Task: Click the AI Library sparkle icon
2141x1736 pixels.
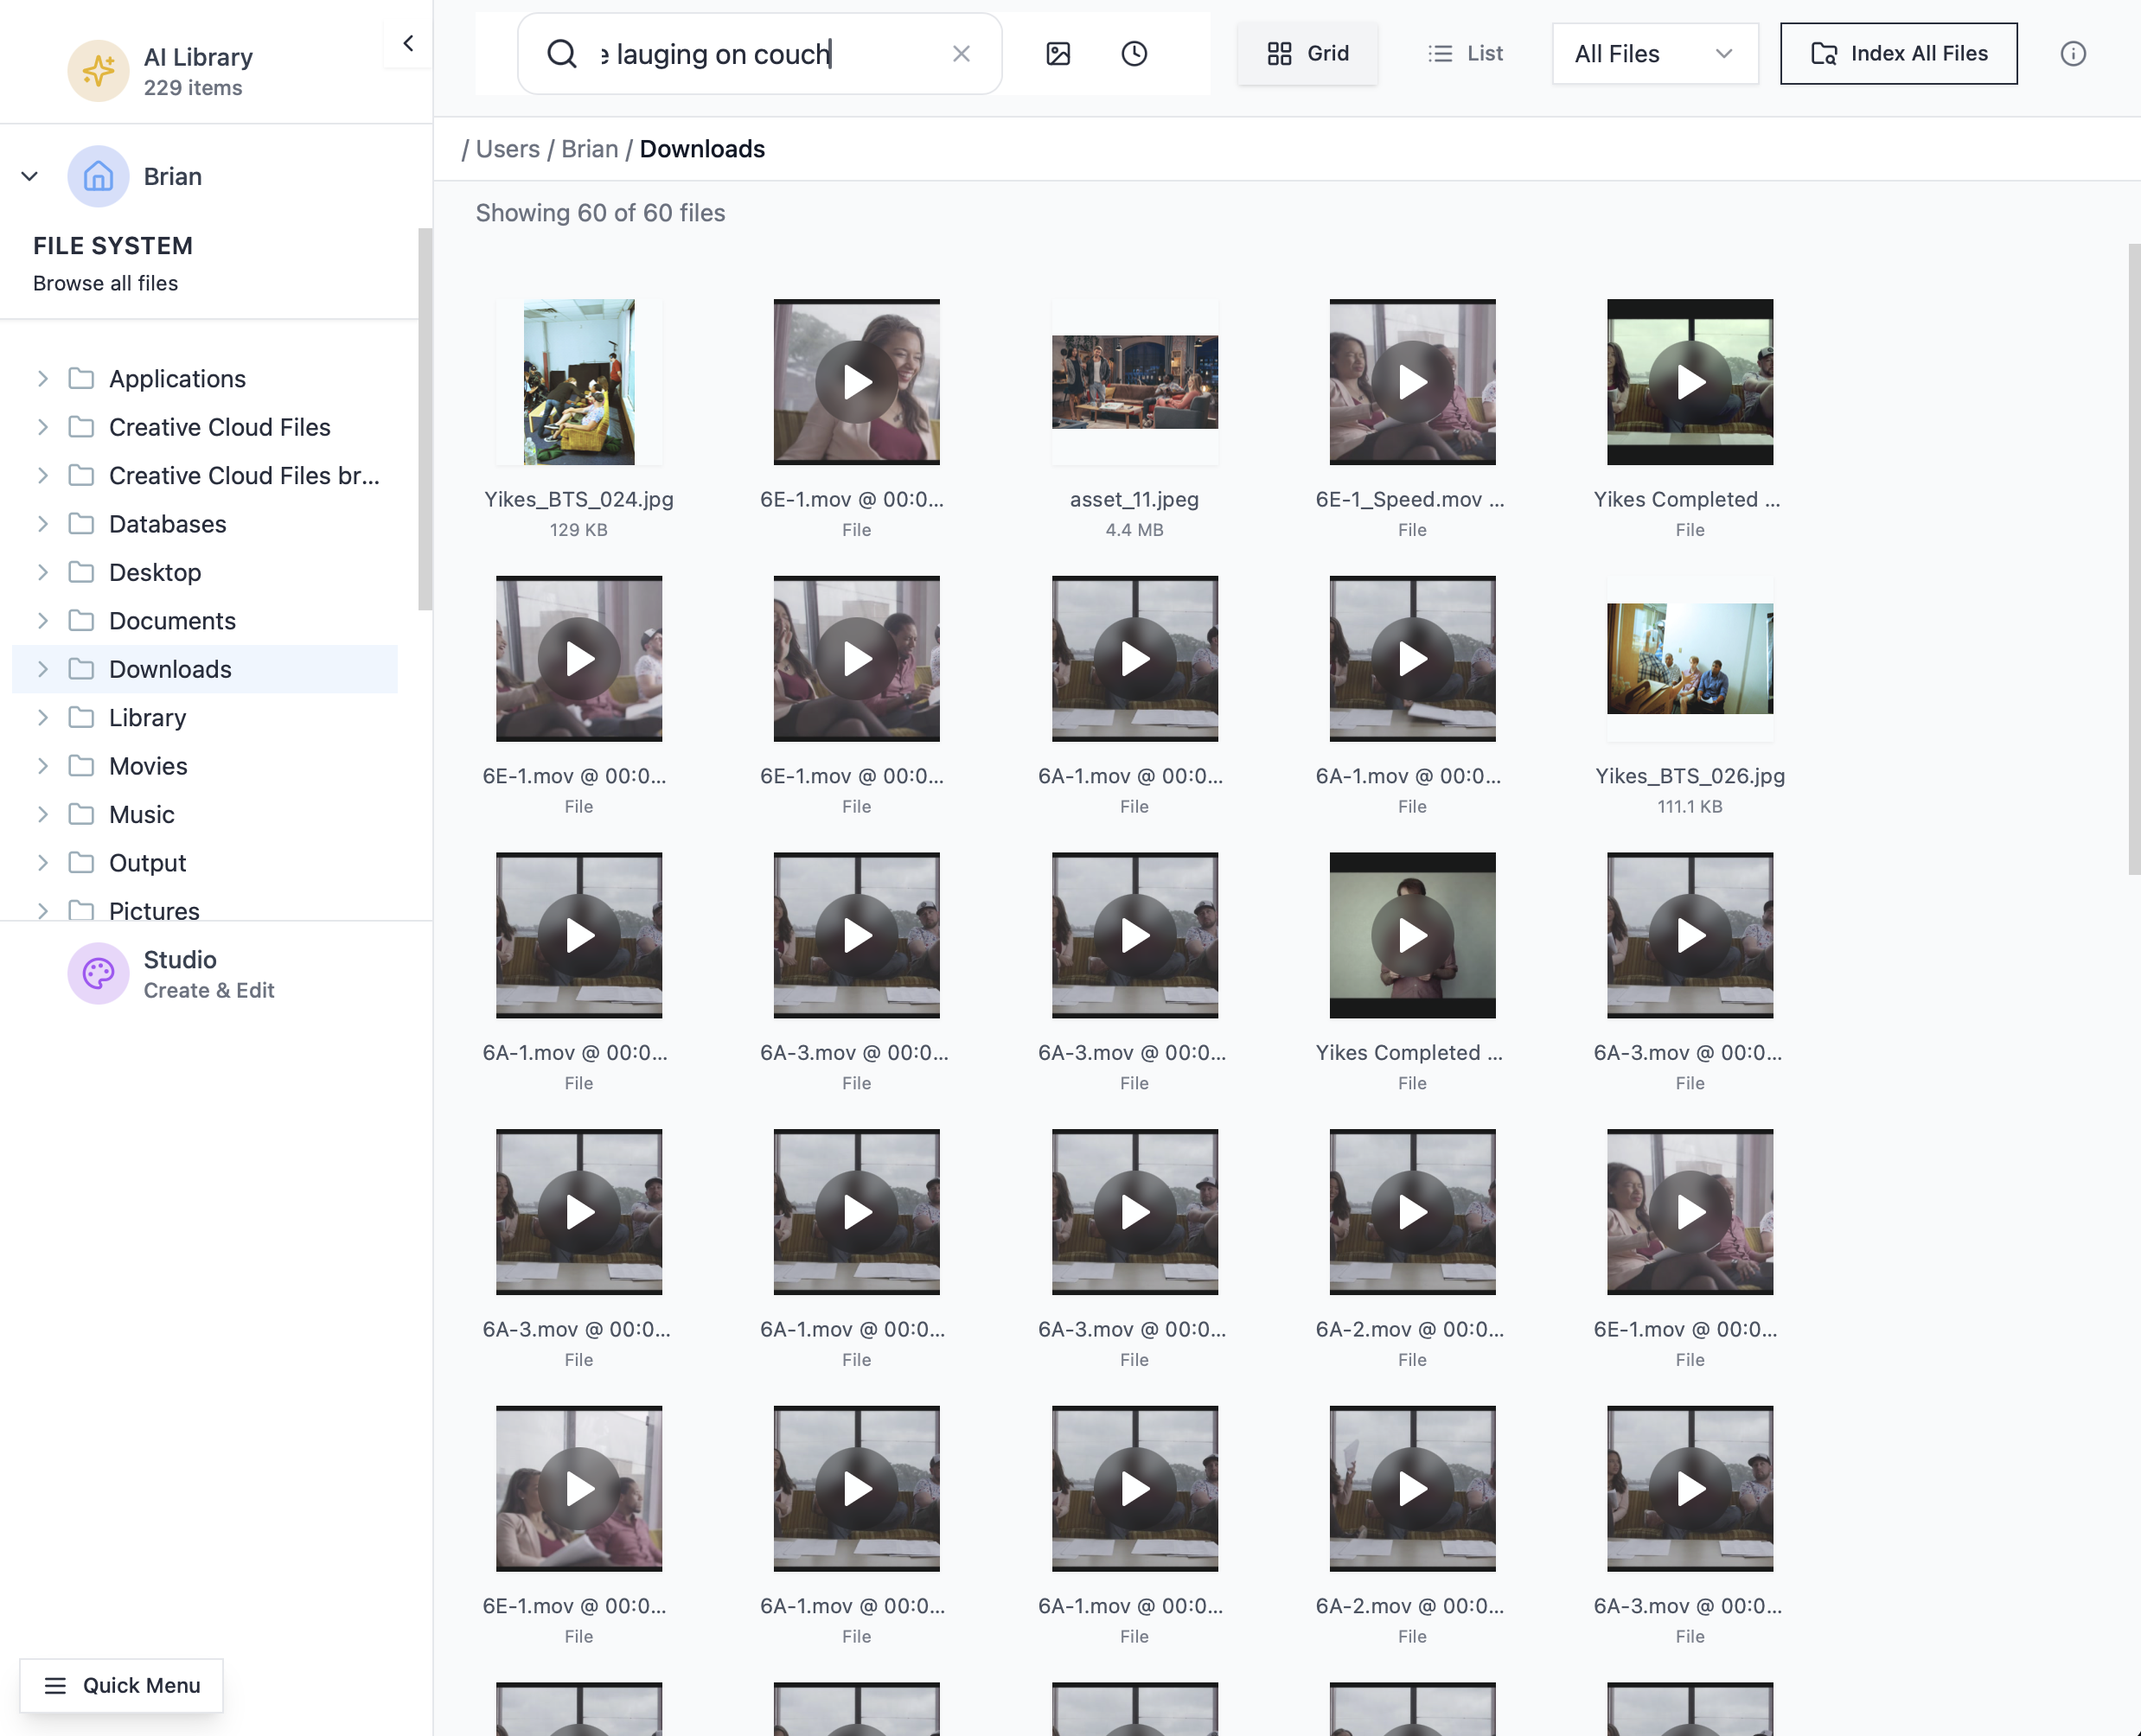Action: pos(98,71)
